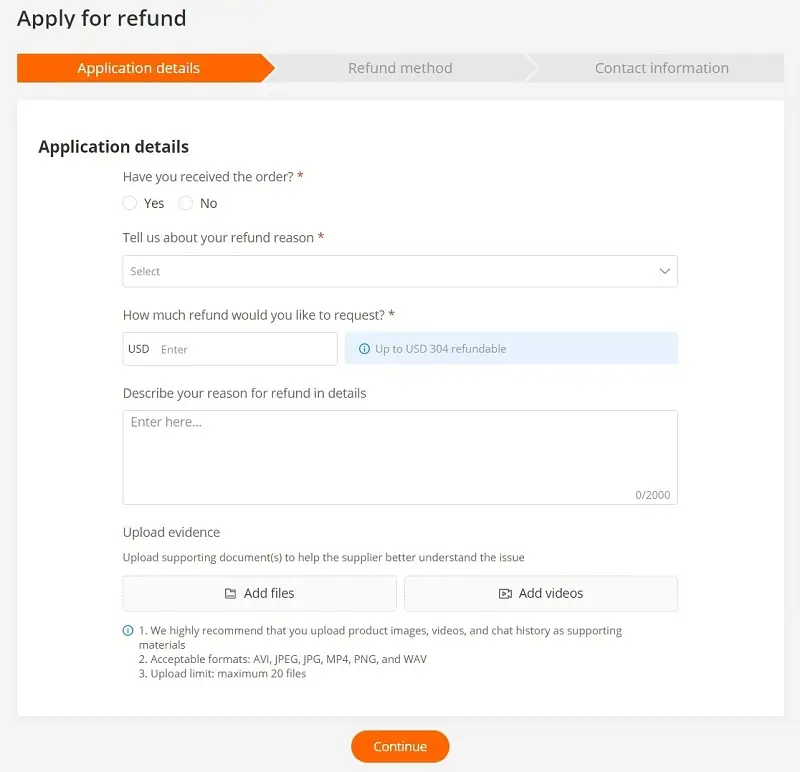
Task: Click the info icon beside upload recommendations
Action: tap(128, 631)
